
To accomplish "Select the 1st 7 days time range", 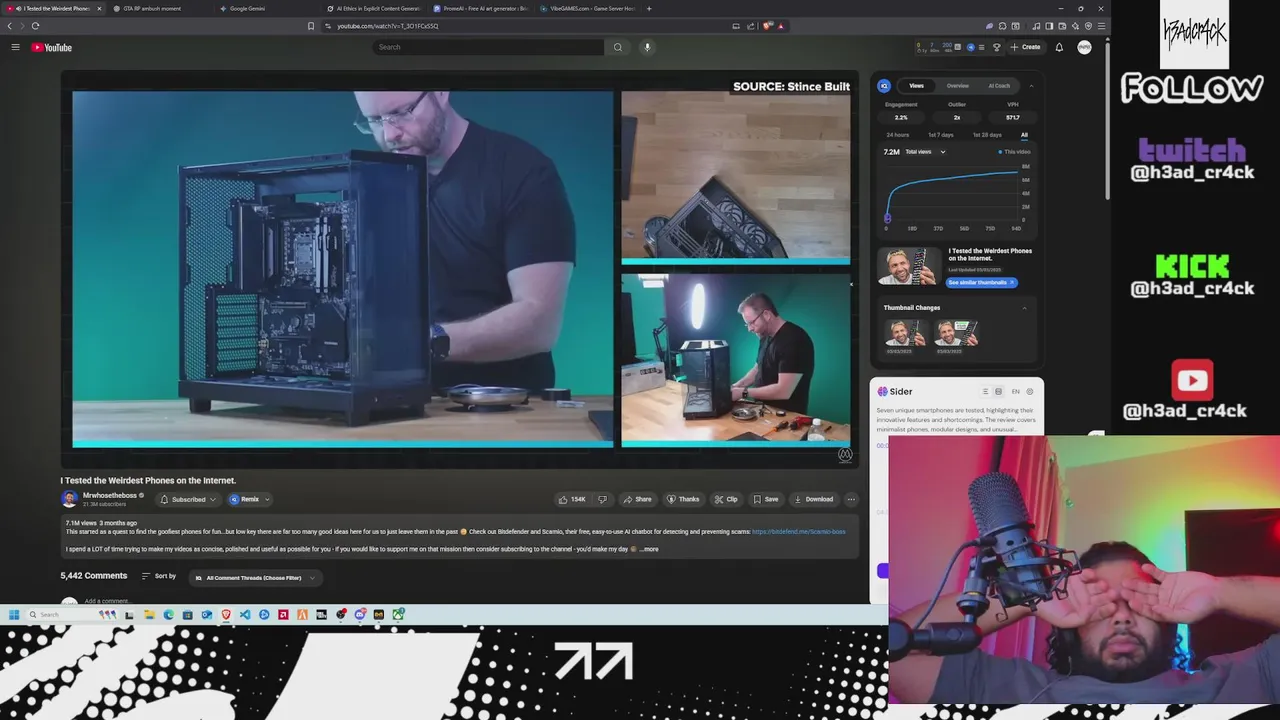I will point(941,135).
